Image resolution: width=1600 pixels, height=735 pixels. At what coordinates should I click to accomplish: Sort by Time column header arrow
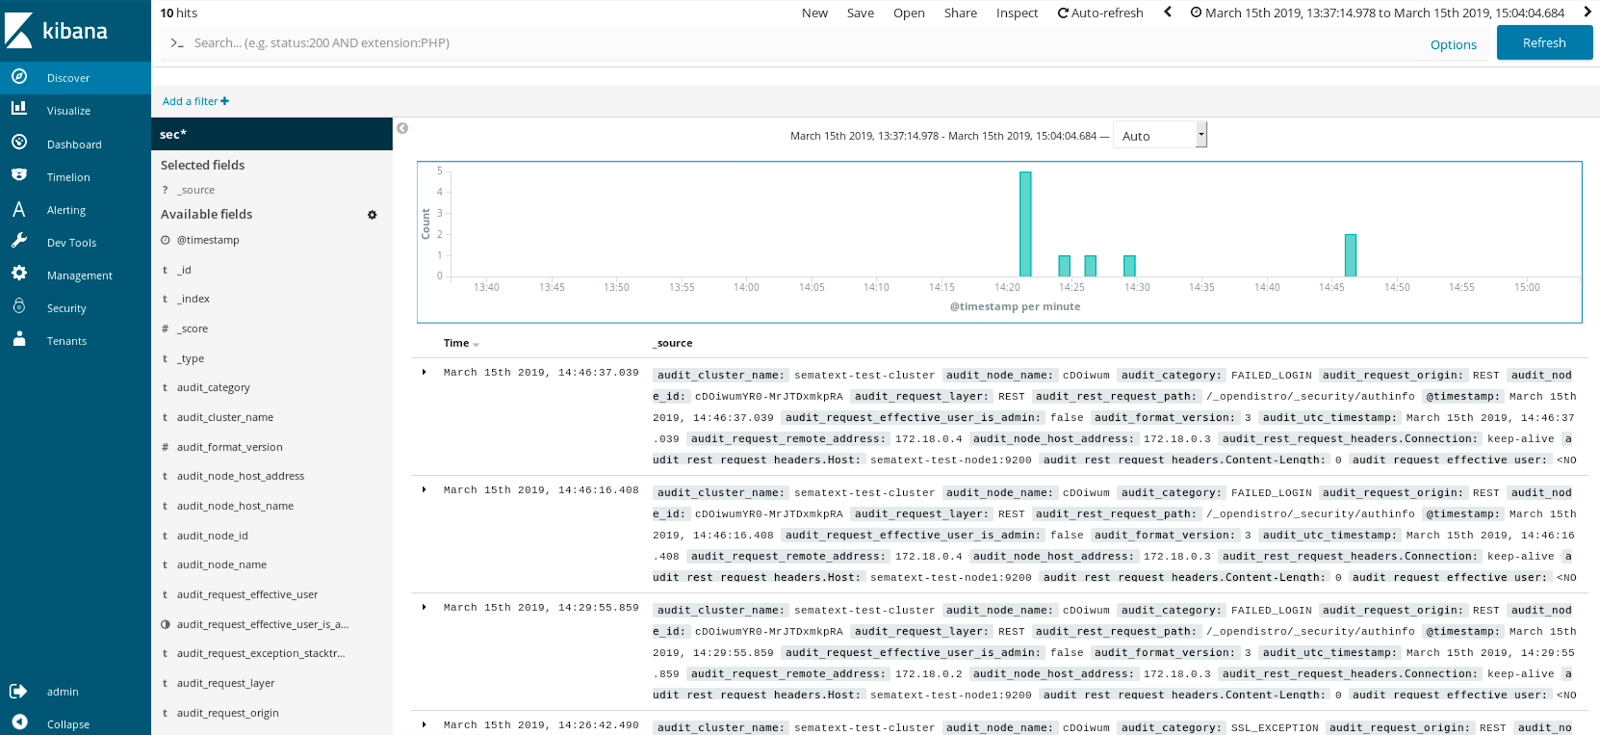(476, 344)
